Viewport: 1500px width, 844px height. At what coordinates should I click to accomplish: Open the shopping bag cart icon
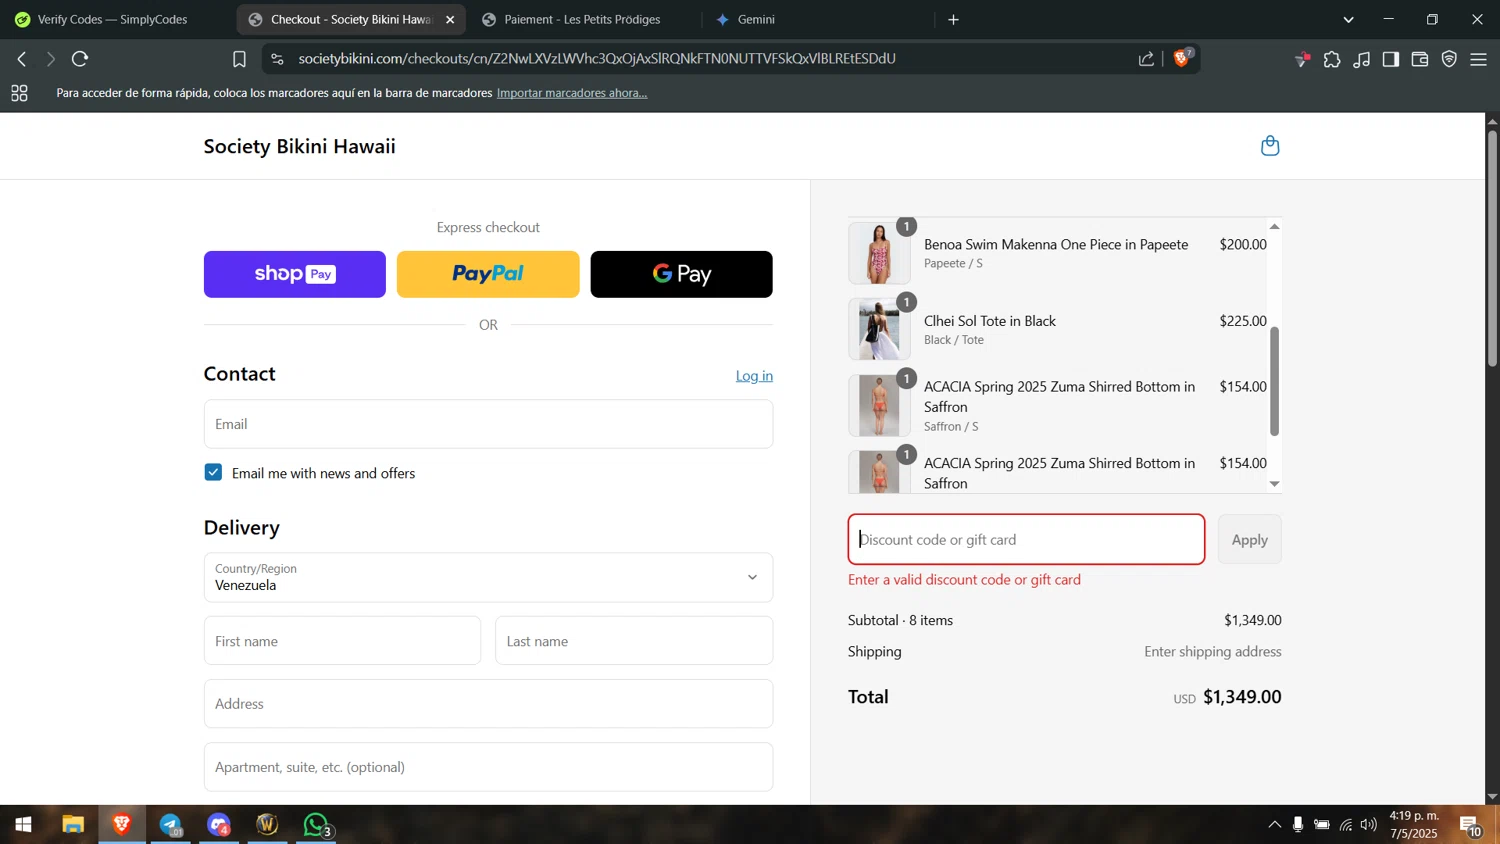pos(1270,146)
